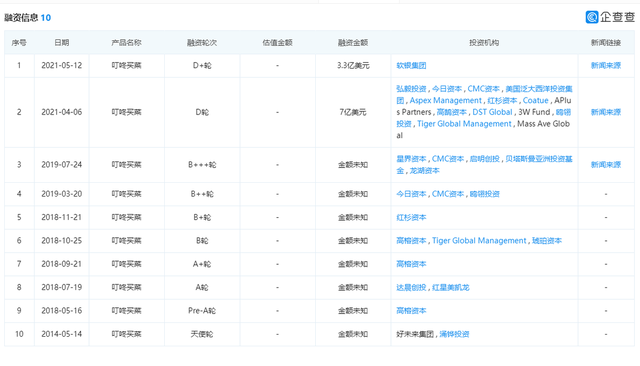640x366 pixels.
Task: Click 红星美凯龙 investor link
Action: click(451, 287)
